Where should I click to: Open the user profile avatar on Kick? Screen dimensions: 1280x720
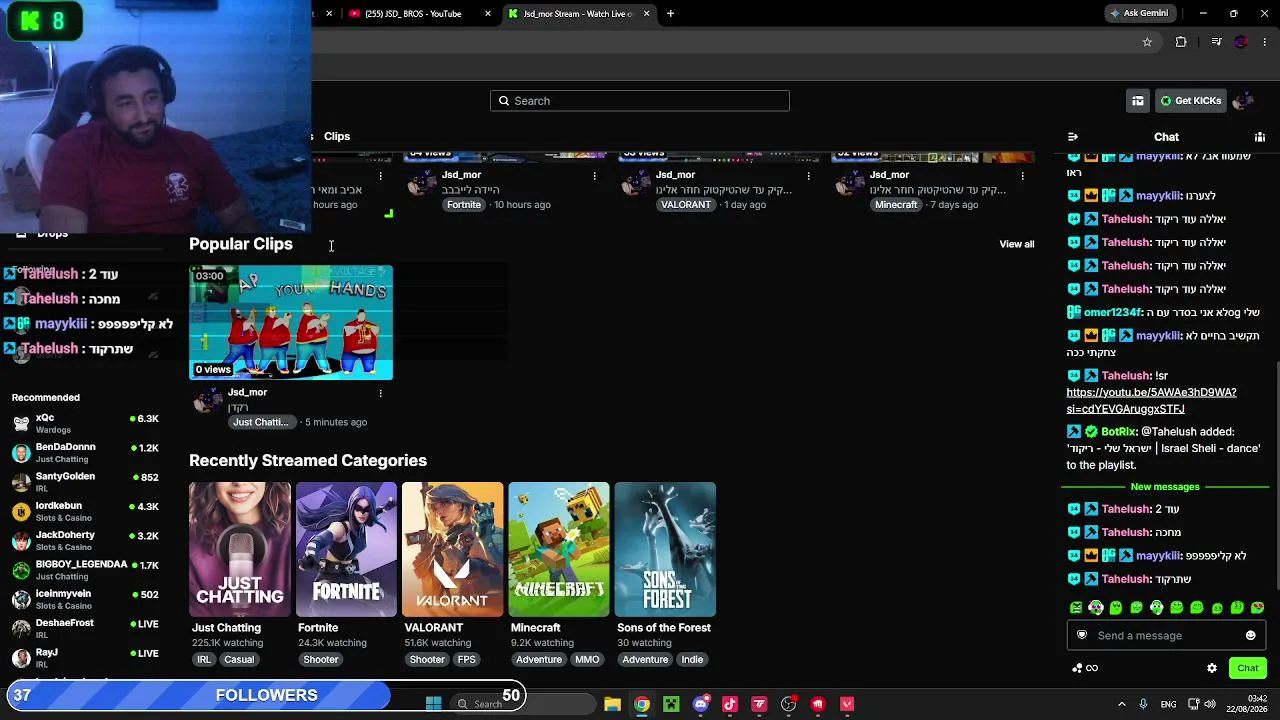click(x=1243, y=101)
